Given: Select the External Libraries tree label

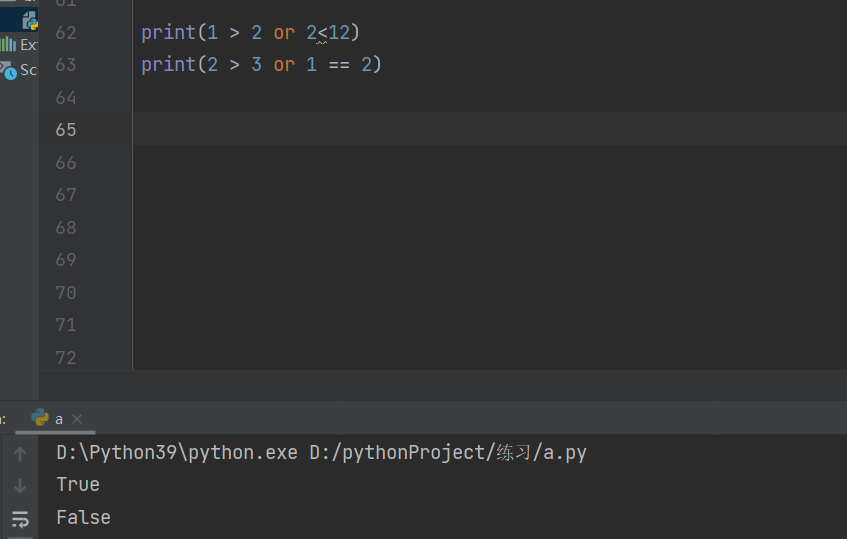Looking at the screenshot, I should tap(29, 45).
